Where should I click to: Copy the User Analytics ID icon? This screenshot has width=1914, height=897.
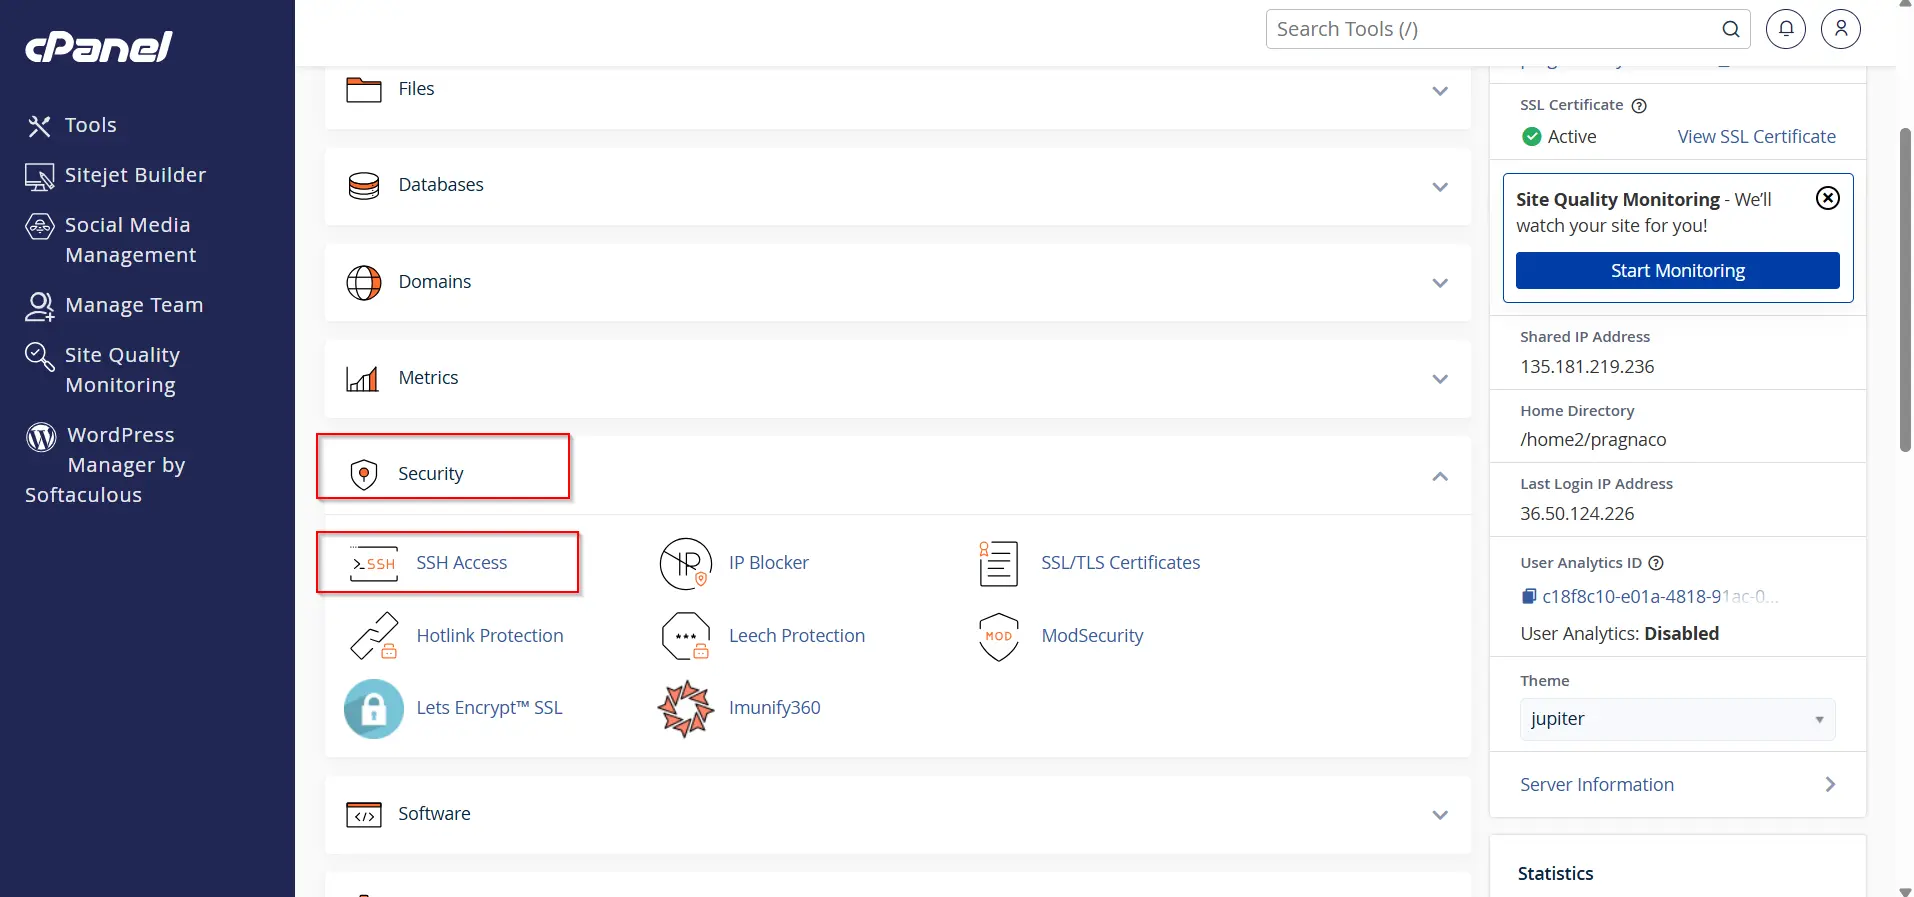1529,597
